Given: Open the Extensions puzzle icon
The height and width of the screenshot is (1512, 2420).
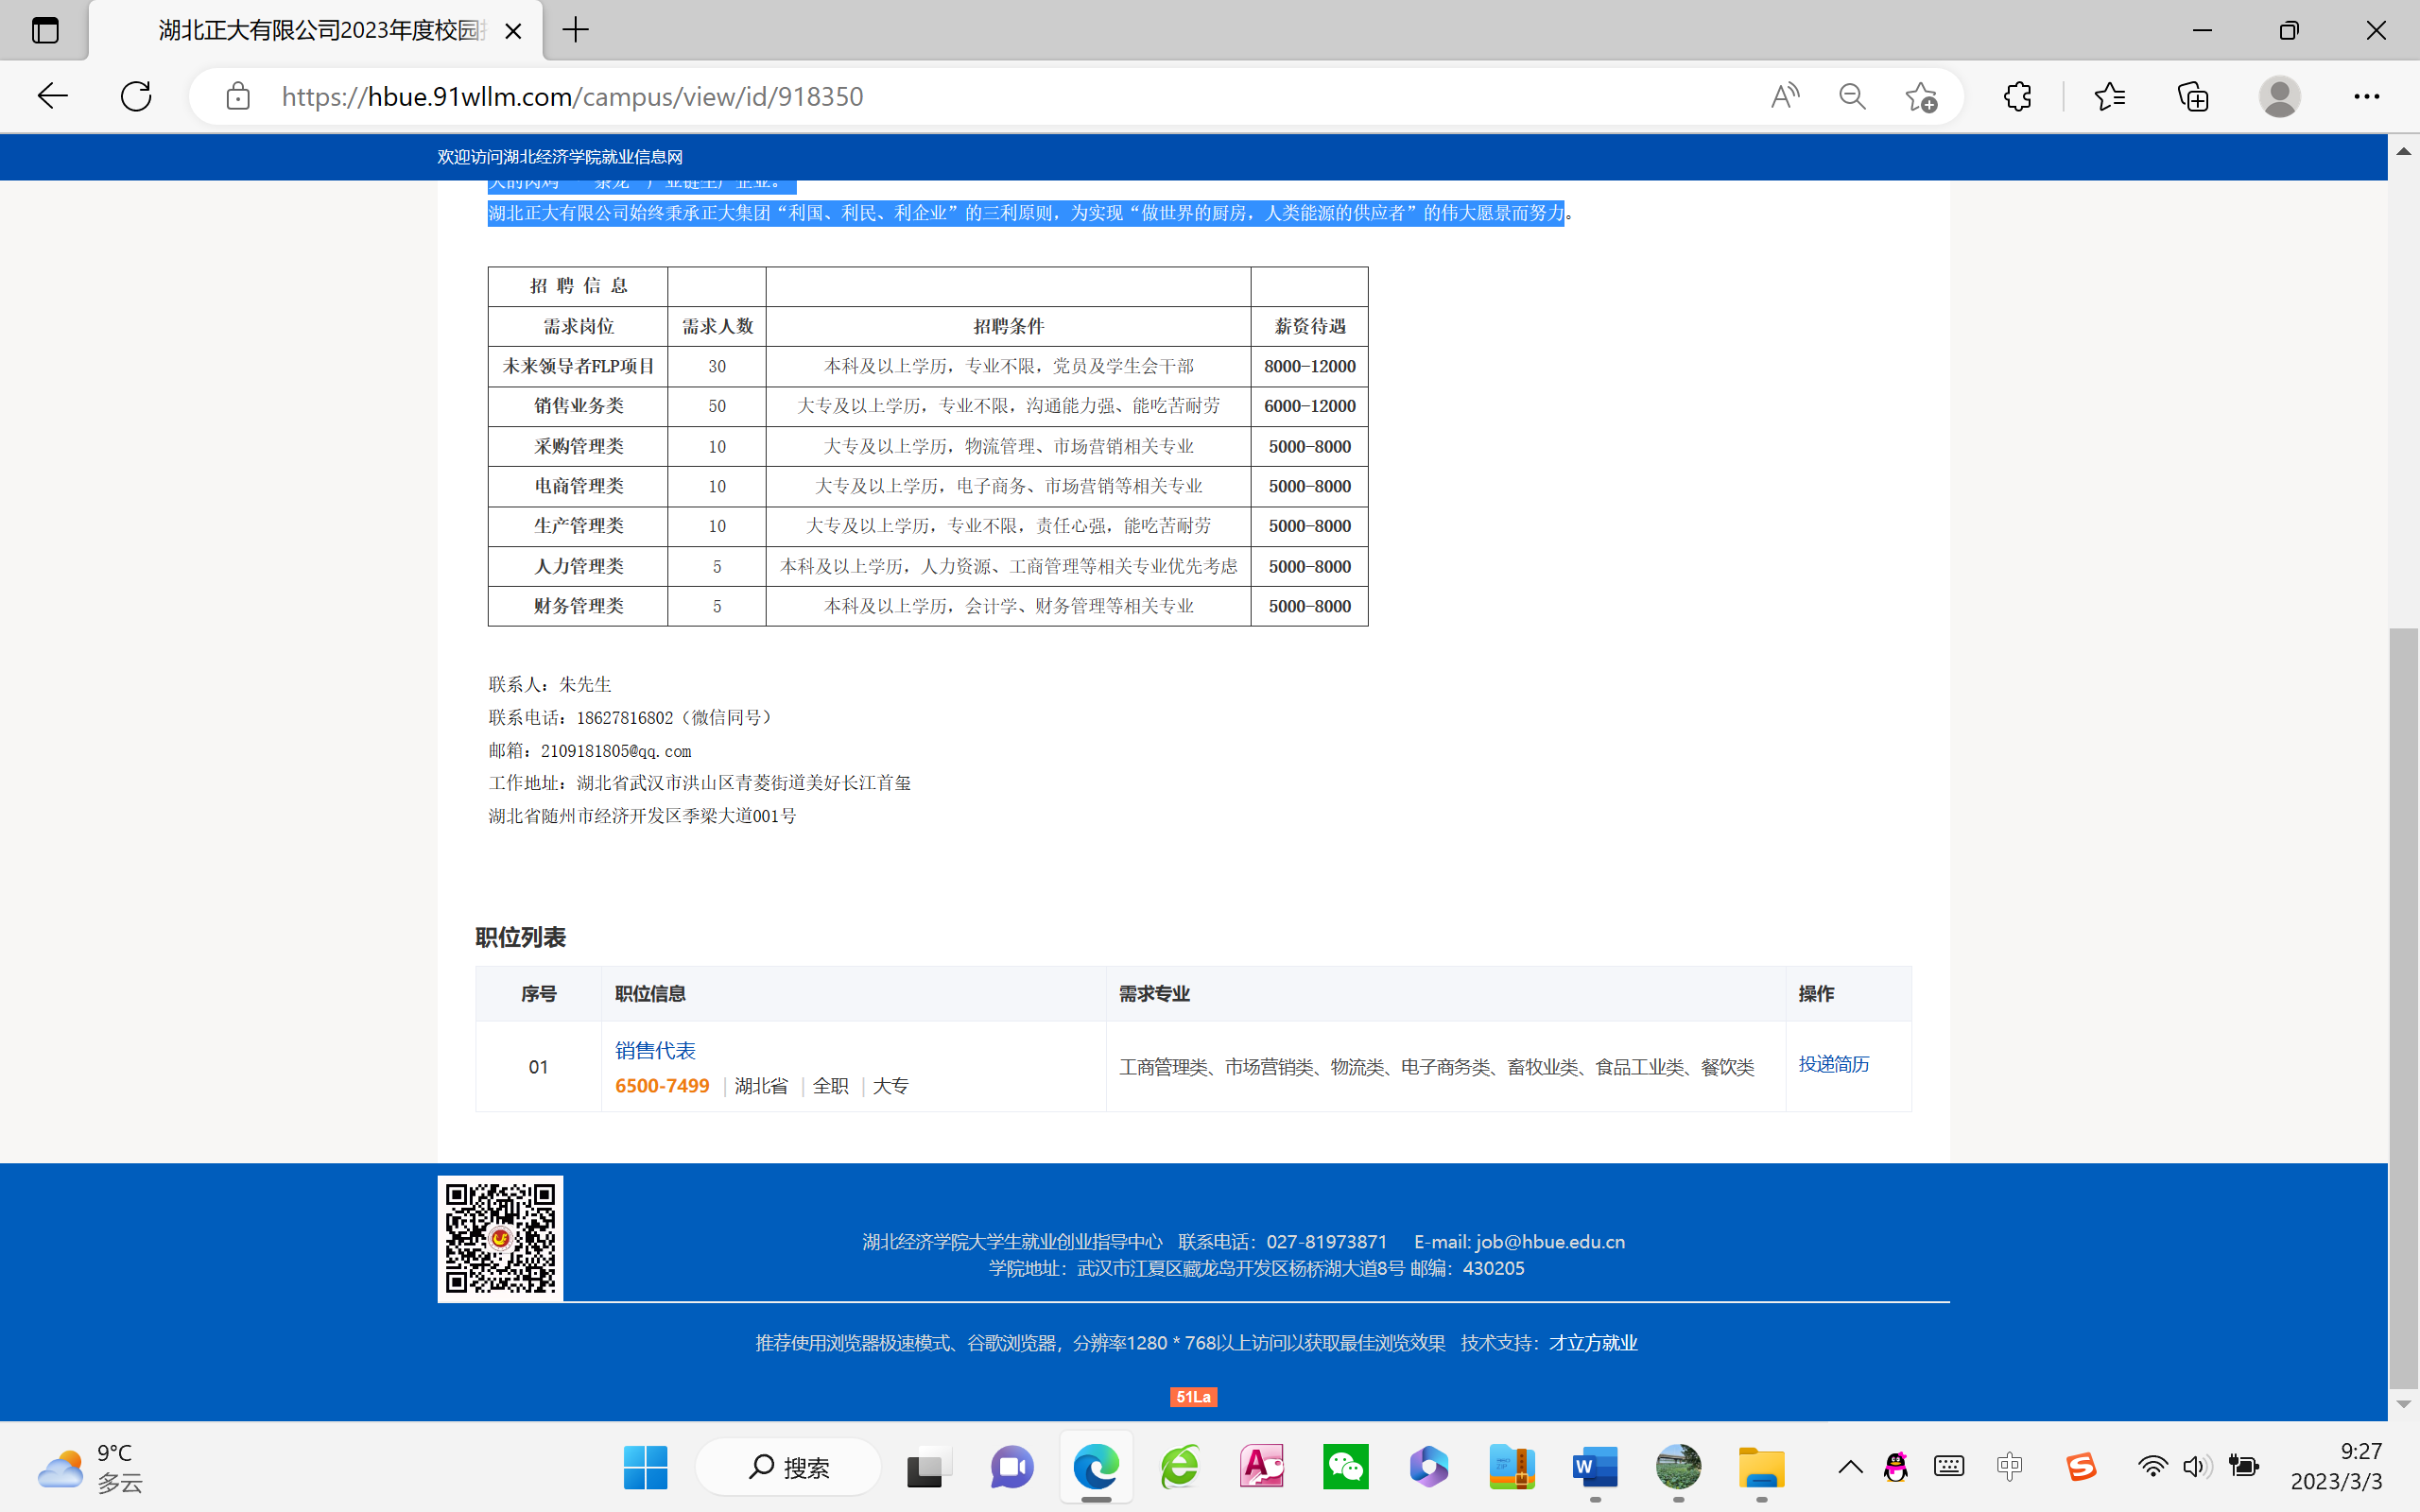Looking at the screenshot, I should (2017, 96).
